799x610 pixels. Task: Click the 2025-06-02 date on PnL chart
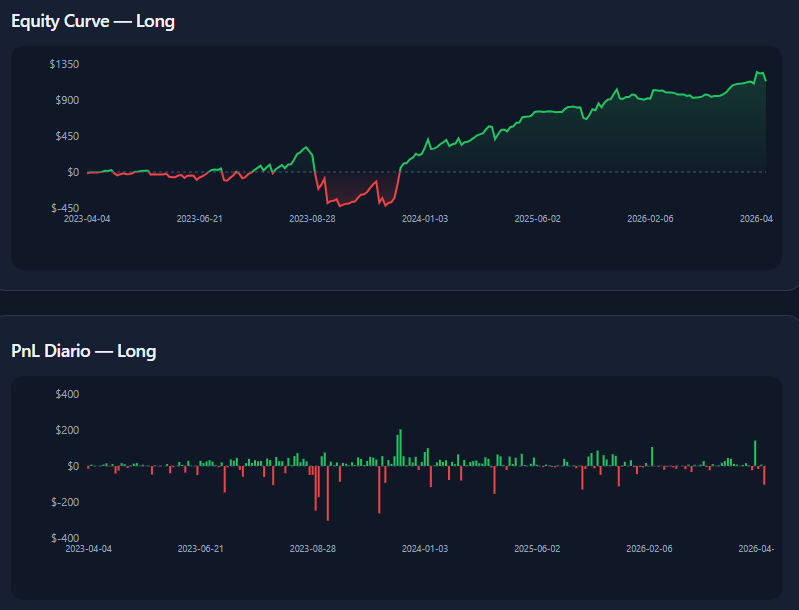point(537,549)
